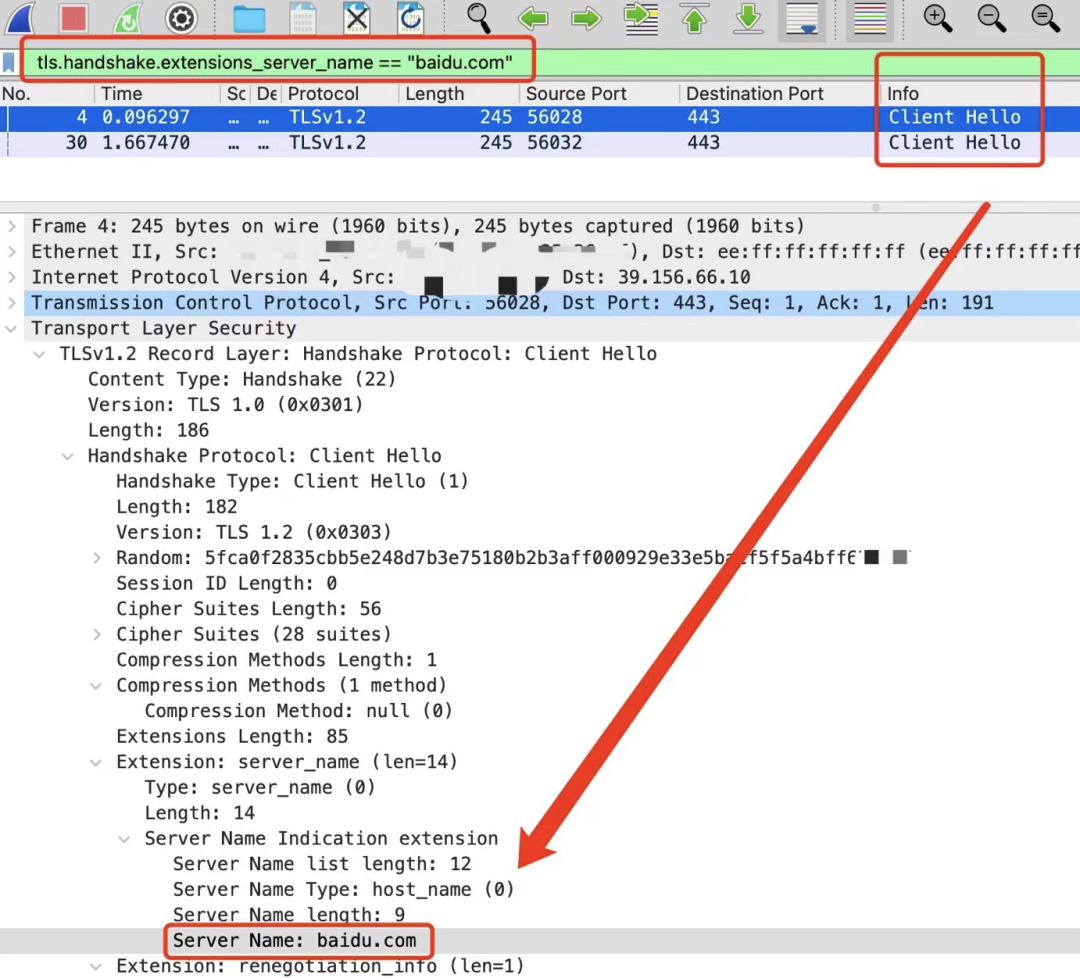1080x978 pixels.
Task: Select Version: TLS 1.0 (0x0301) line
Action: [225, 405]
